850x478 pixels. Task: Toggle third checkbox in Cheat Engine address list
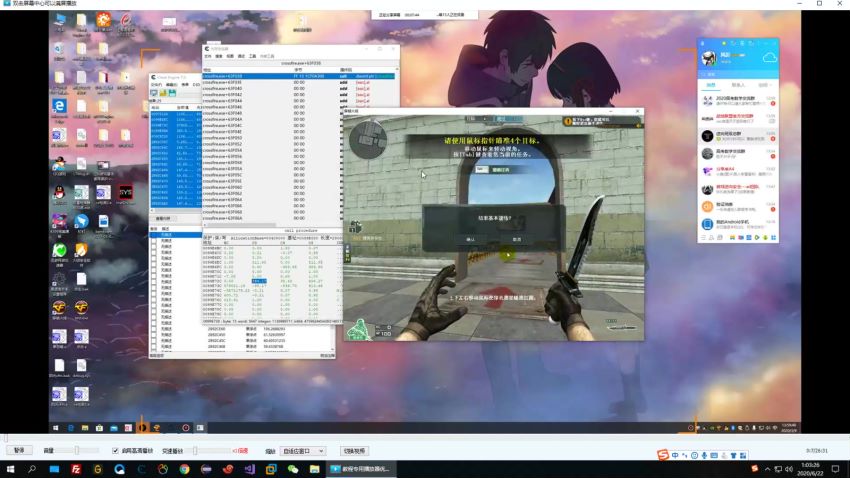154,247
